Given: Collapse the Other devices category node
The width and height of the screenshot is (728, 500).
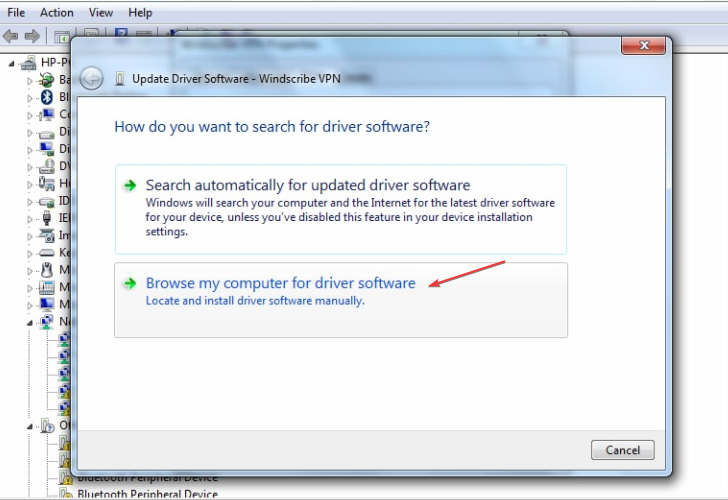Looking at the screenshot, I should click(30, 426).
